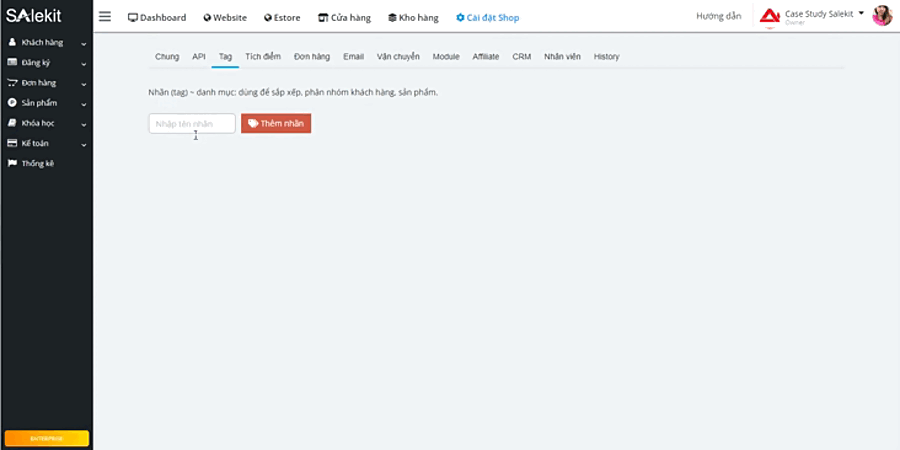Expand the Đơn hàng sidebar chevron
This screenshot has height=450, width=900.
pyautogui.click(x=84, y=84)
